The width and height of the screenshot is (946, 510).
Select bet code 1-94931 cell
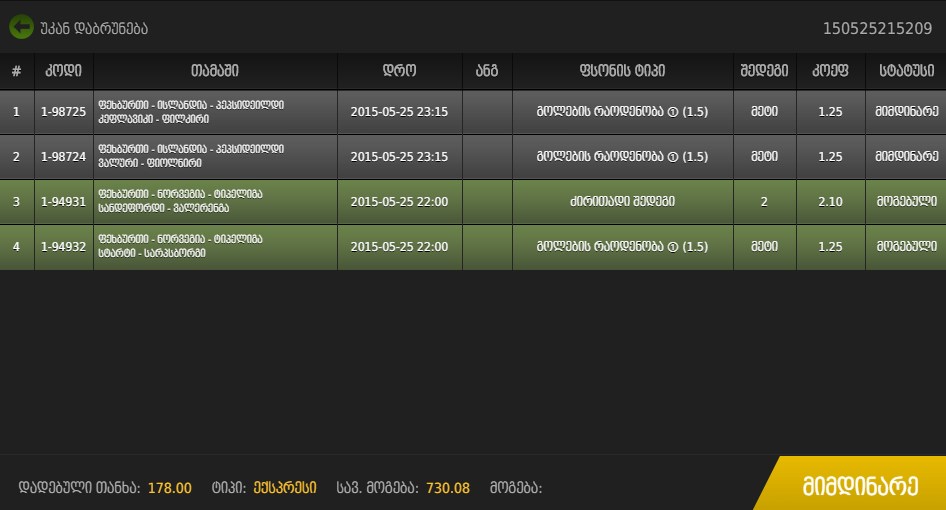click(64, 202)
